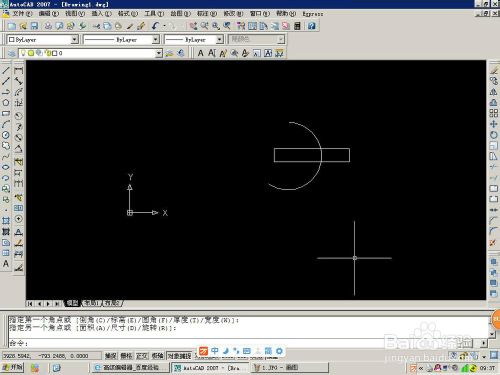This screenshot has width=500, height=375.
Task: Click the Plot/Print icon
Action: coord(48,26)
